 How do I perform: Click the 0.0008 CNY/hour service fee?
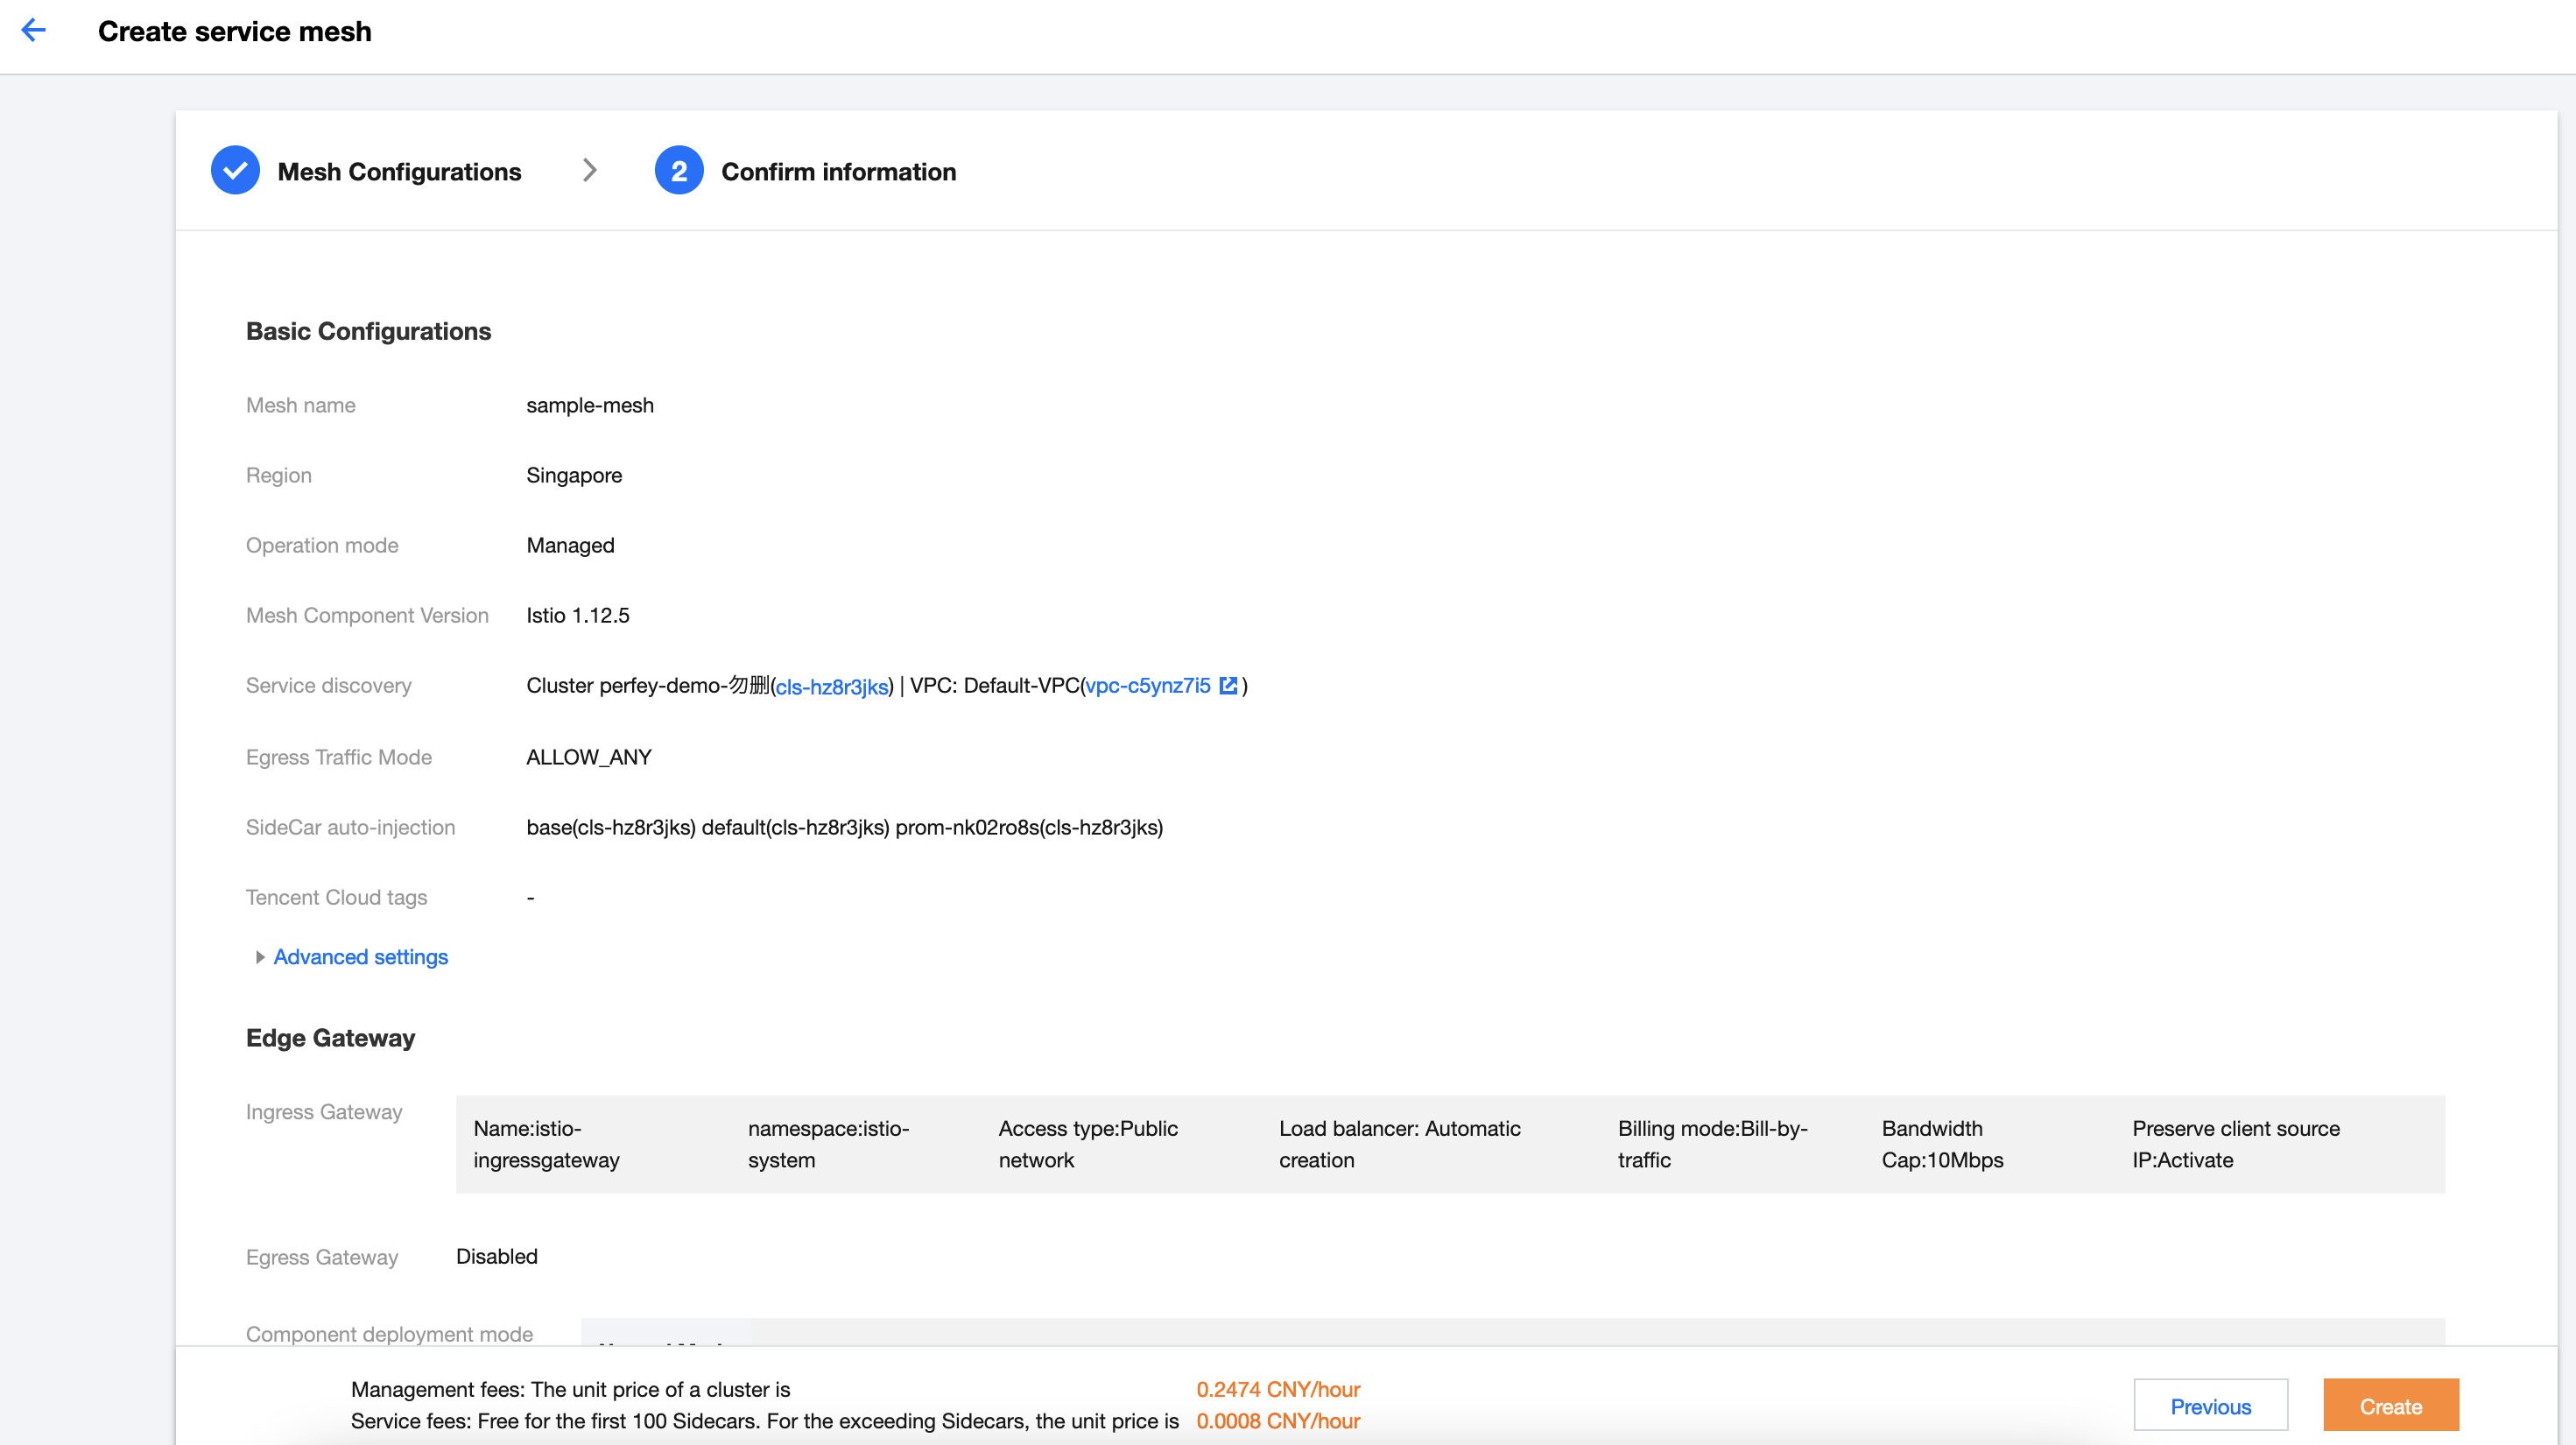[x=1278, y=1421]
